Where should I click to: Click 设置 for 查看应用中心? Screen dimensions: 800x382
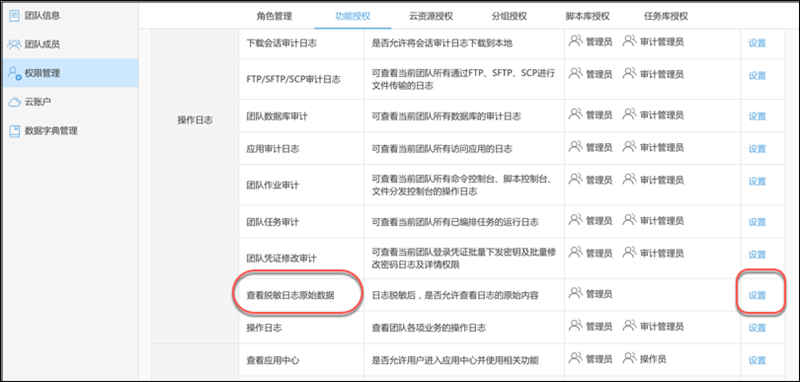click(757, 361)
